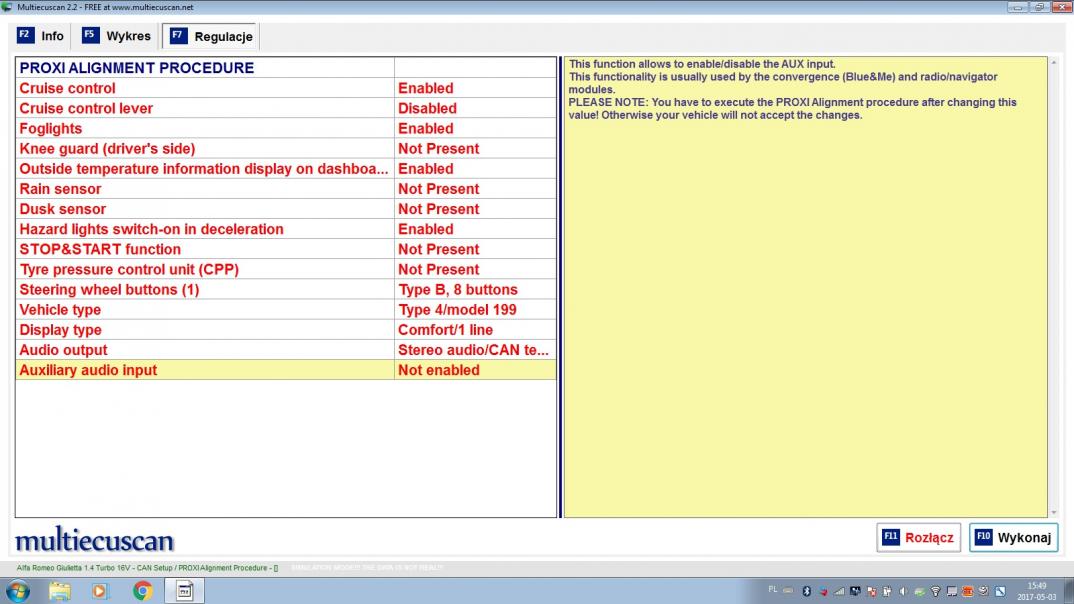The height and width of the screenshot is (604, 1074).
Task: Click the description panel scroll-up arrow
Action: point(1053,63)
